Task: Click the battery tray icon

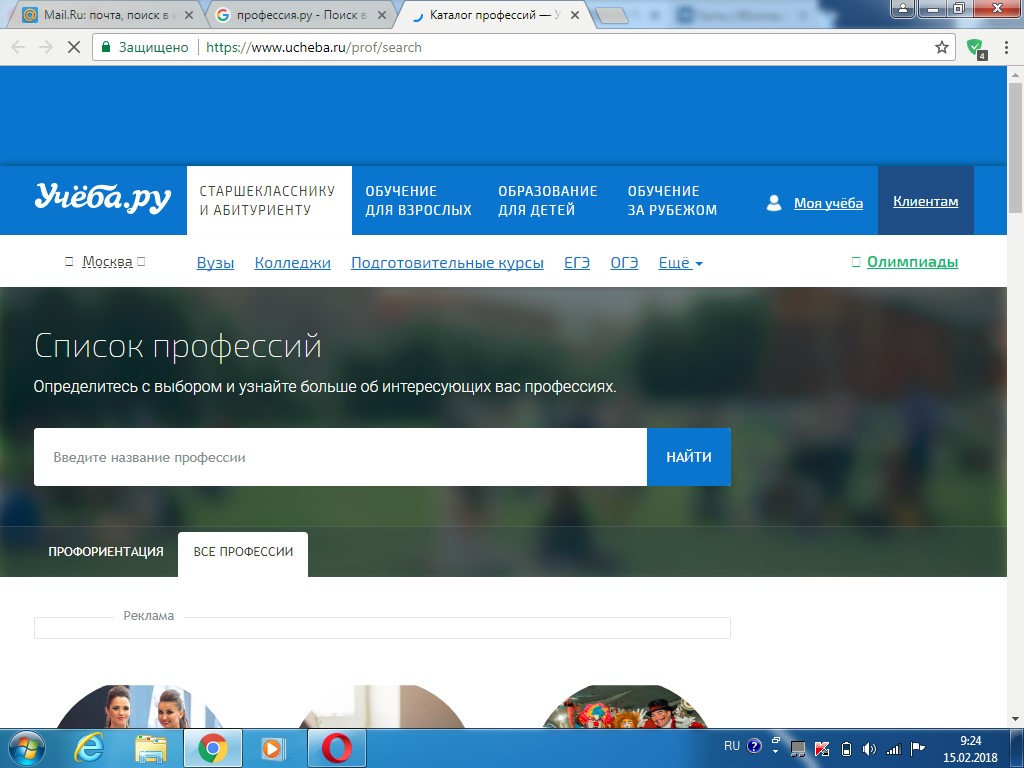Action: 846,748
